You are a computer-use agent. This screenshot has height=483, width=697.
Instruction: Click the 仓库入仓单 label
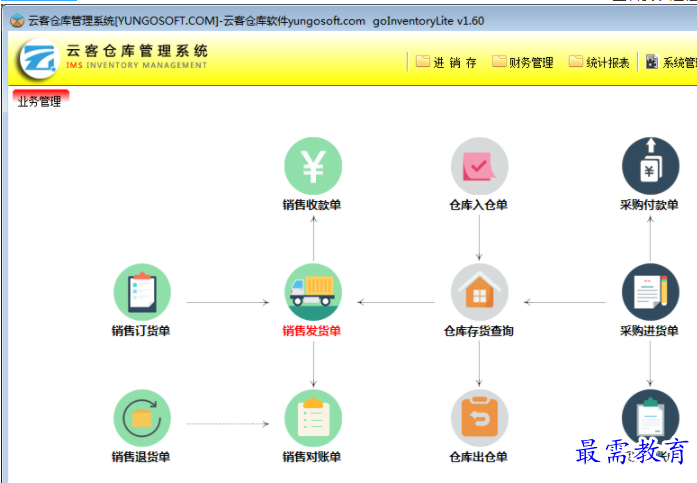(478, 205)
